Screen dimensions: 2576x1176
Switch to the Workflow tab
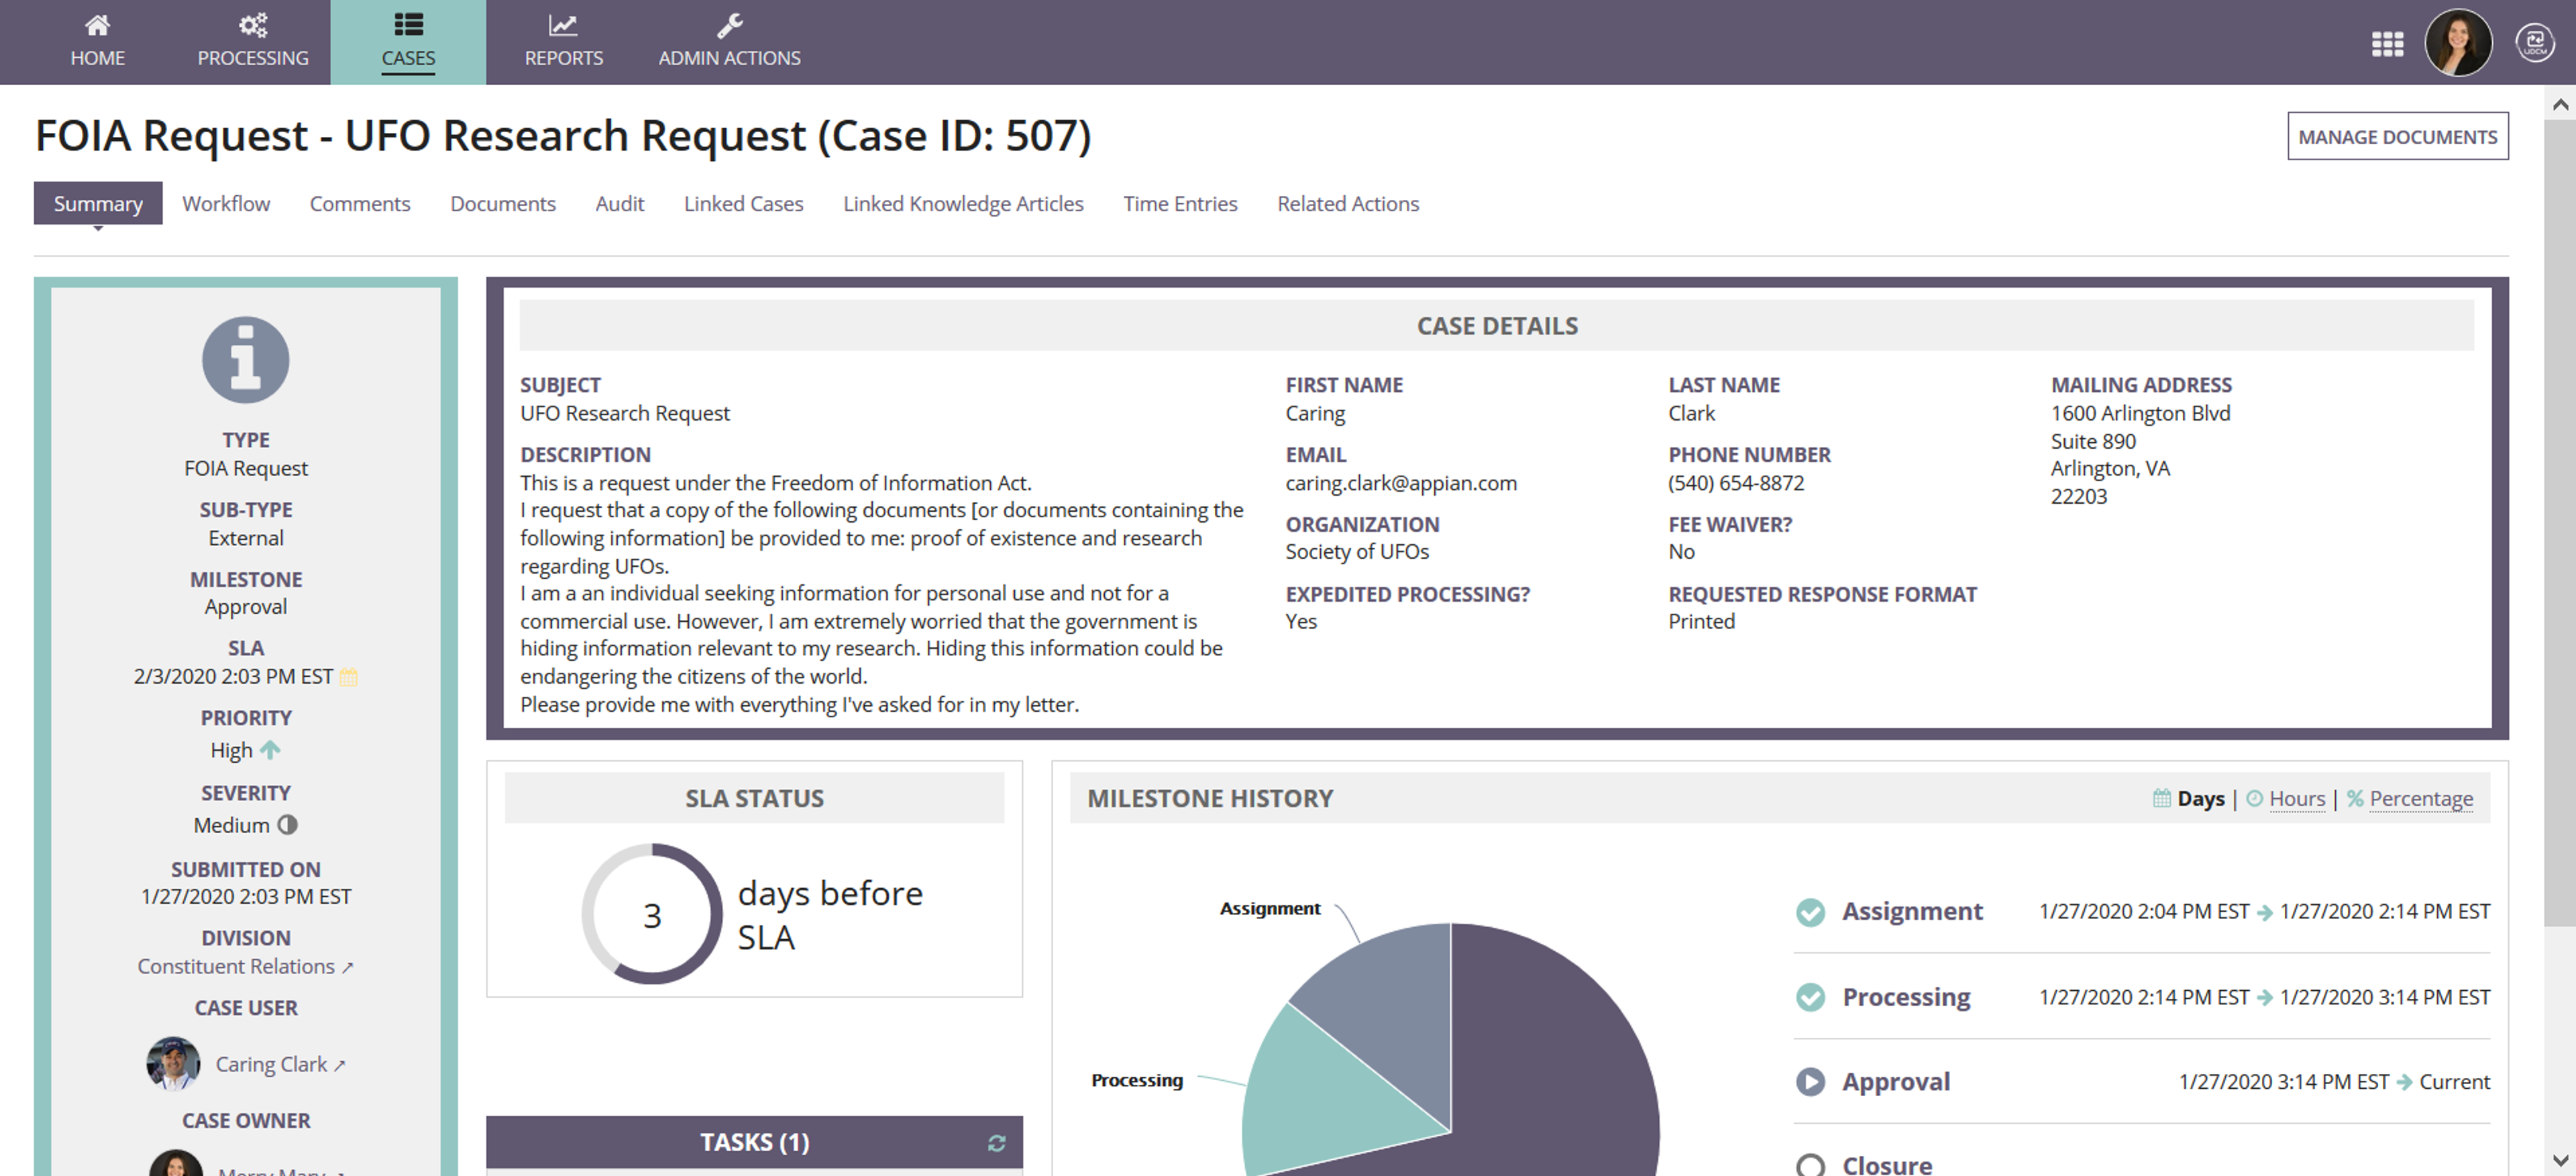coord(226,203)
